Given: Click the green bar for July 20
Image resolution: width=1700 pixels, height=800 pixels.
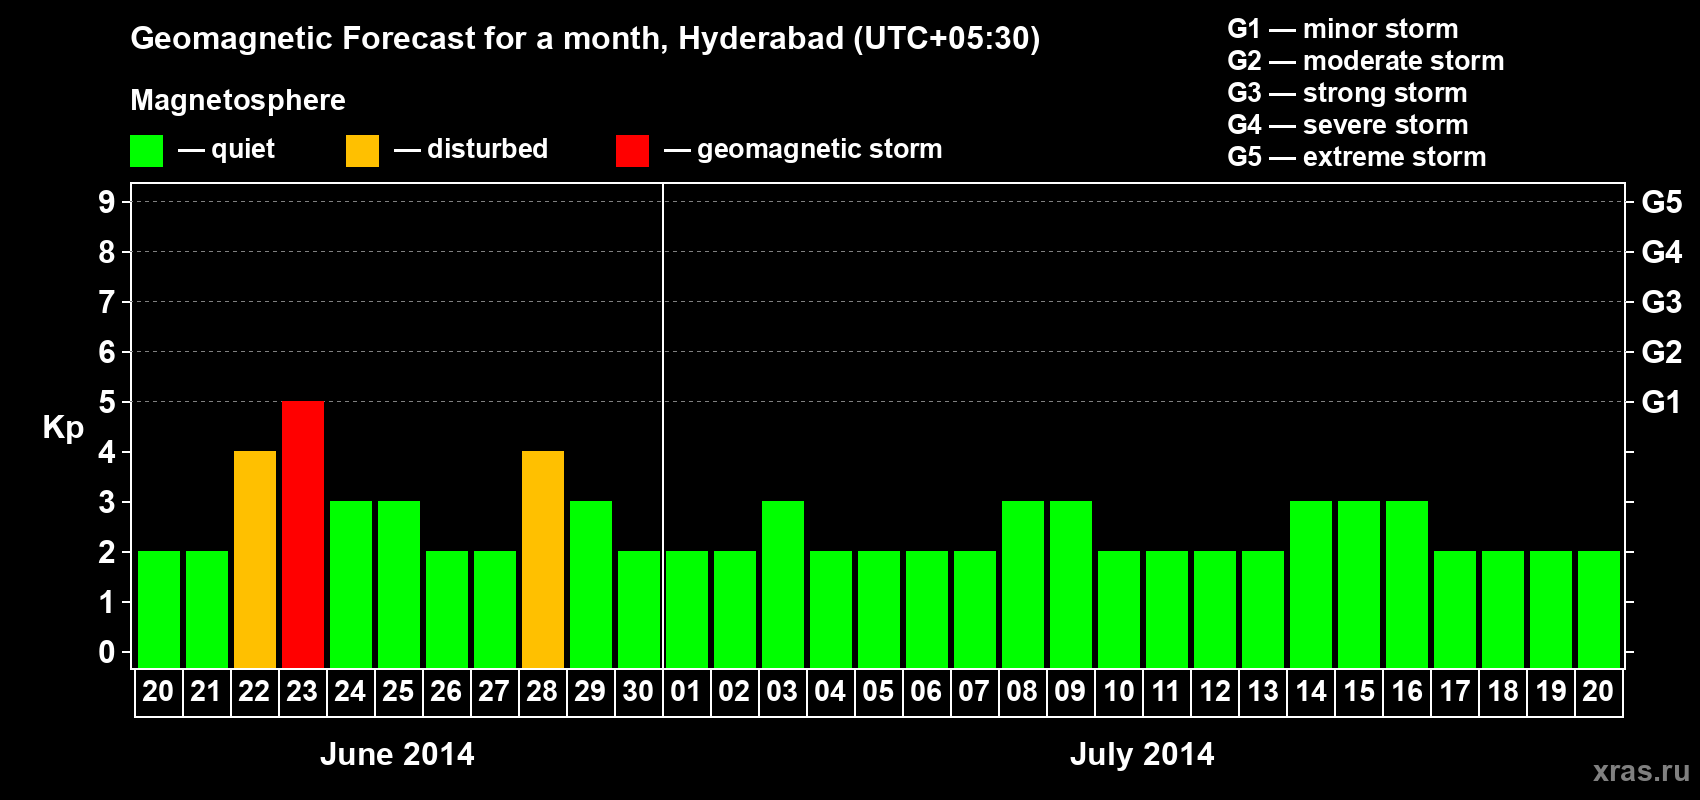Looking at the screenshot, I should 1599,610.
